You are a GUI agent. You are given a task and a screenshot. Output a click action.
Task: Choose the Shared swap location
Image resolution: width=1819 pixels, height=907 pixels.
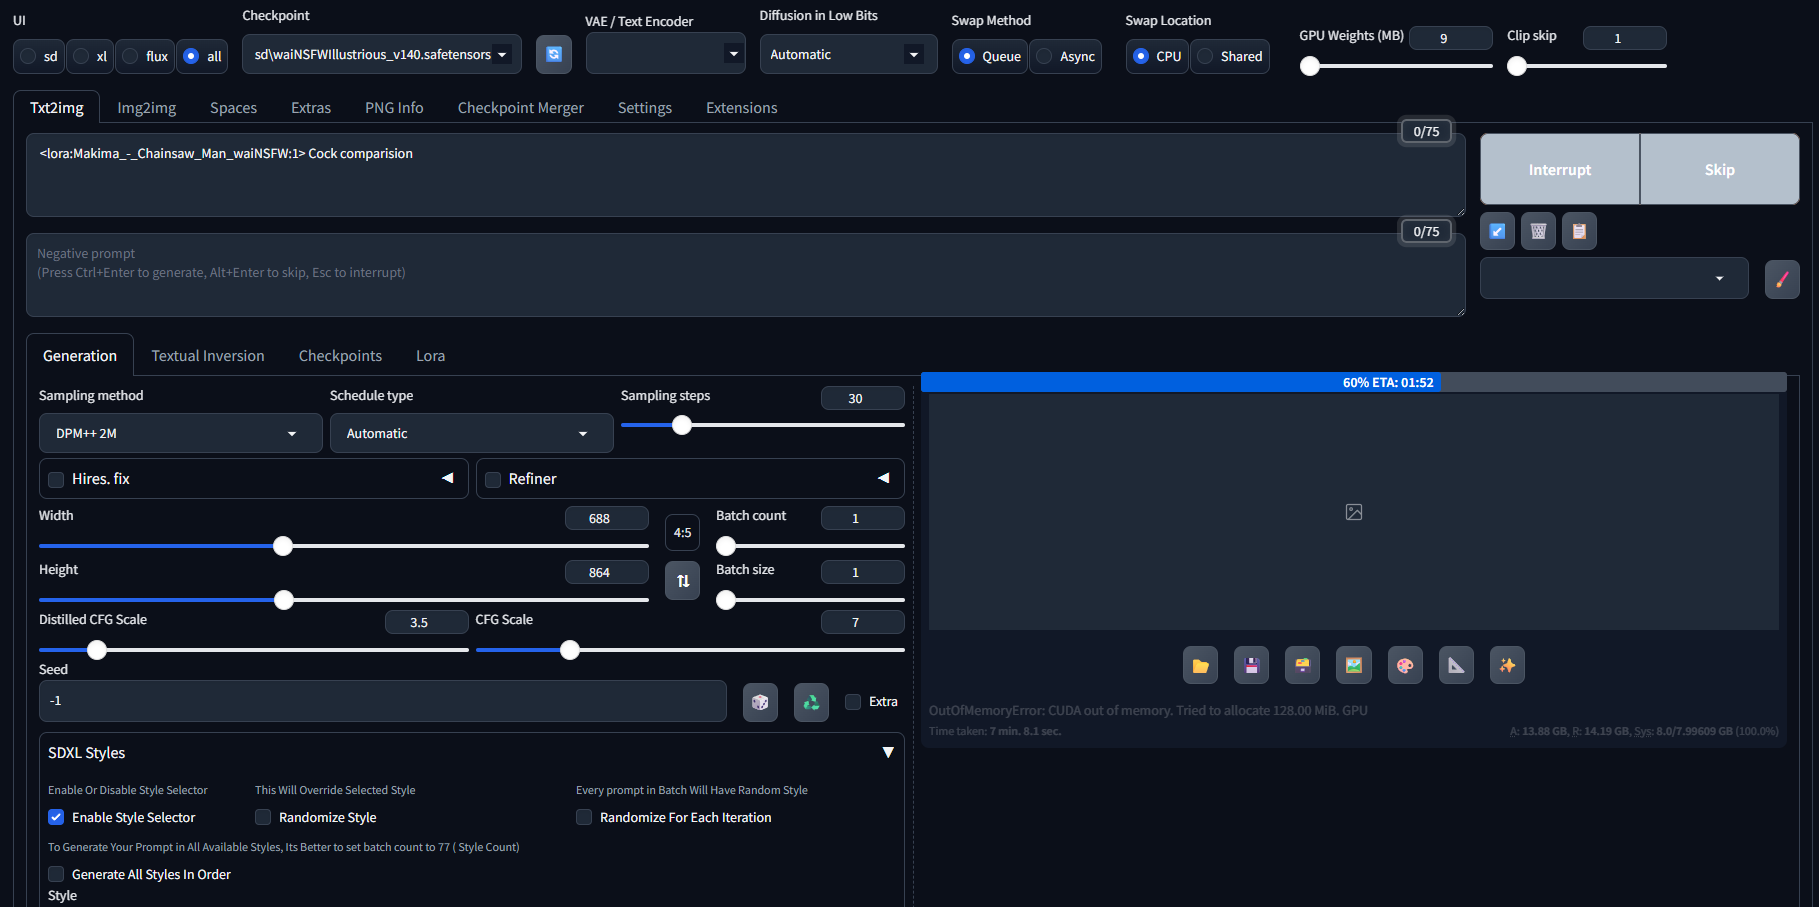(1230, 56)
